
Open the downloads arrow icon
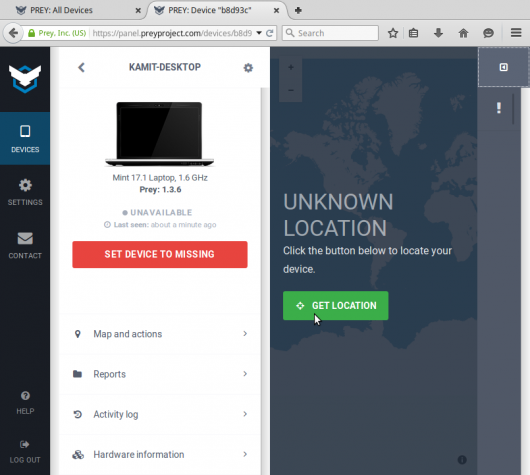438,33
